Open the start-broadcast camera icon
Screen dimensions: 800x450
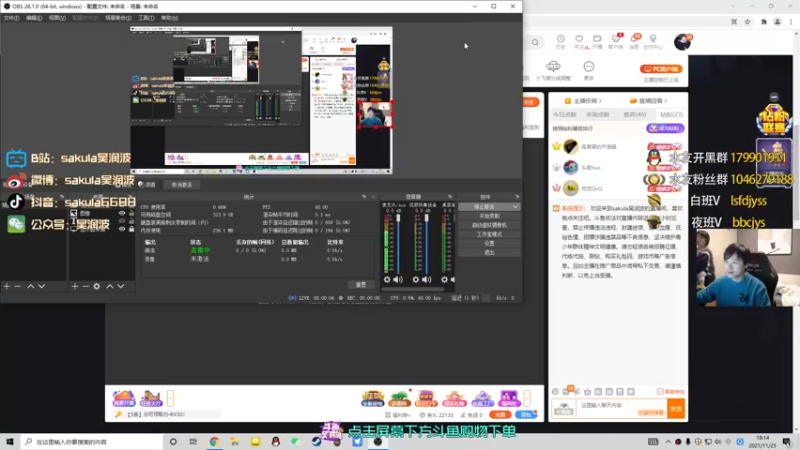click(597, 41)
